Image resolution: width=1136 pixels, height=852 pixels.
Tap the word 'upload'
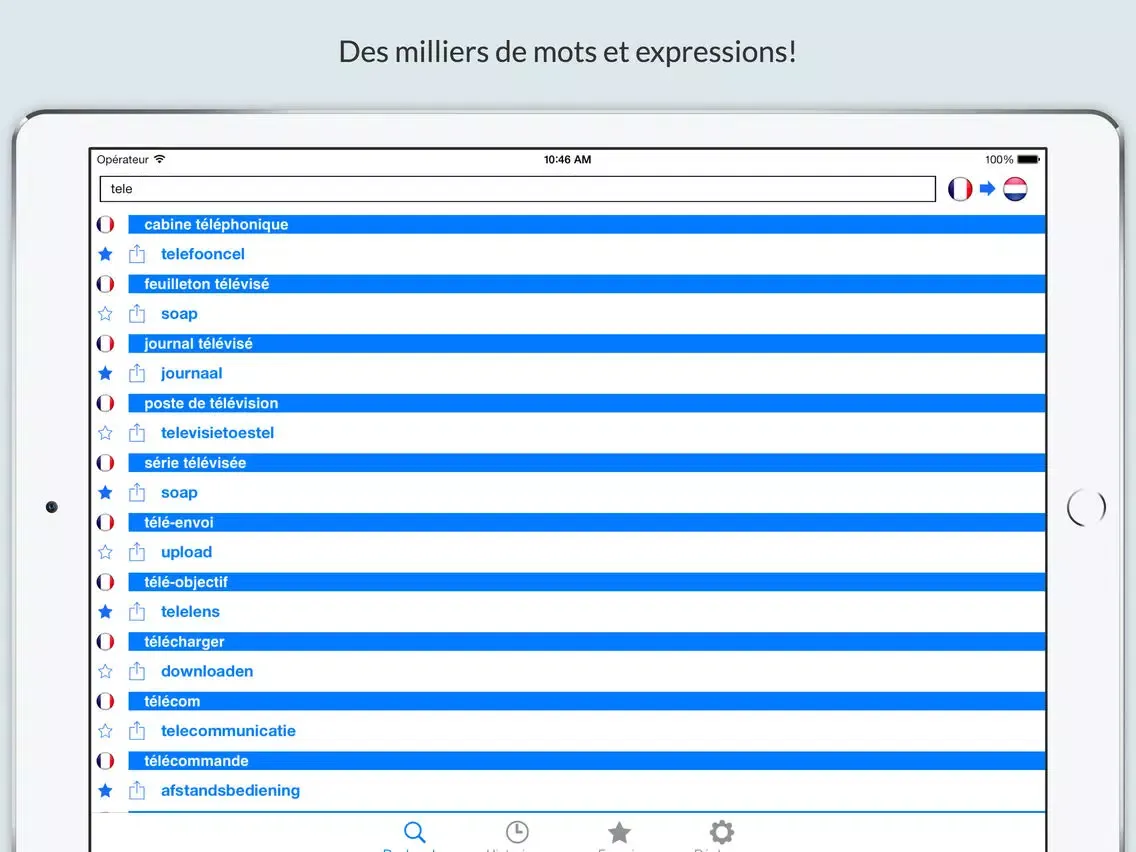(186, 553)
